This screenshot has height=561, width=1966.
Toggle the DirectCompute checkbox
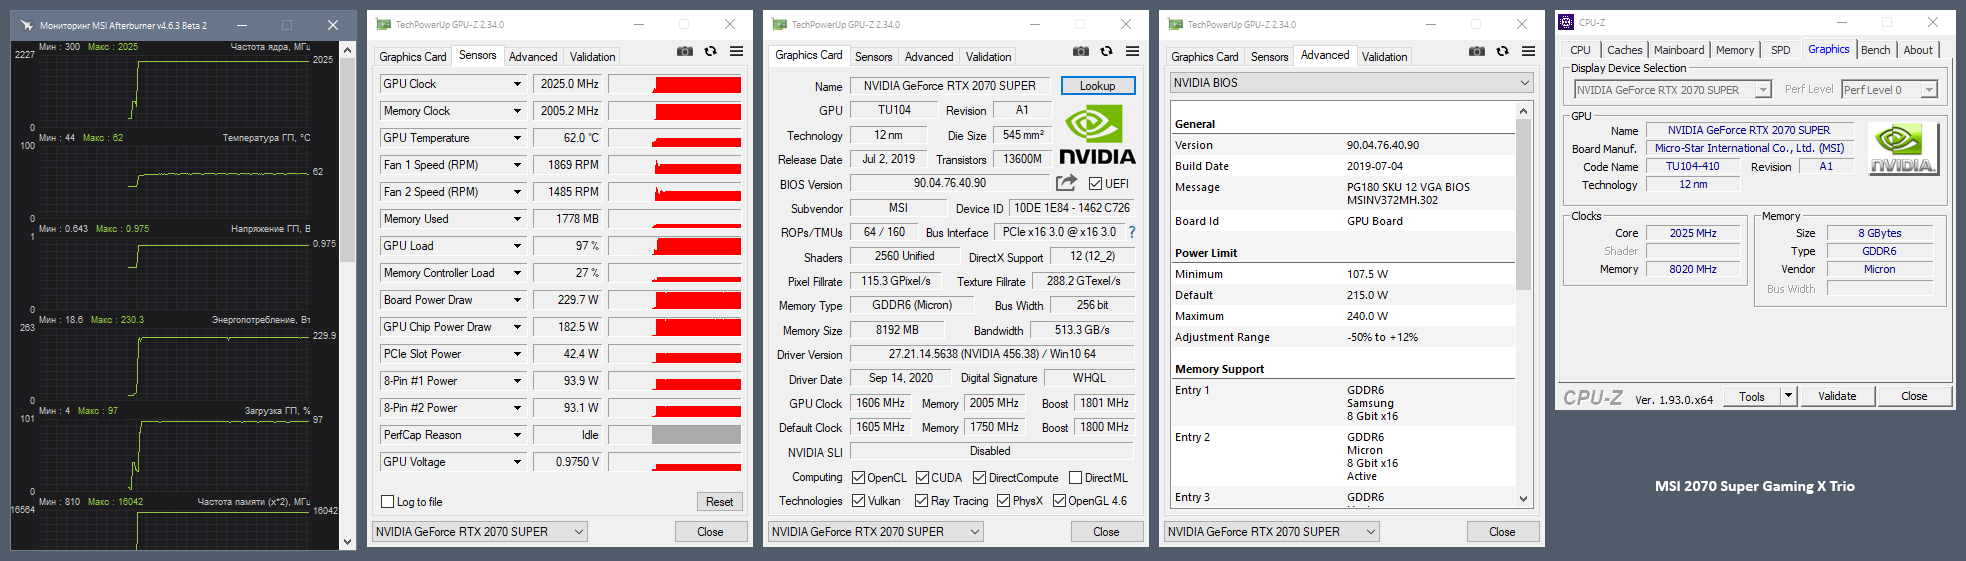coord(979,478)
